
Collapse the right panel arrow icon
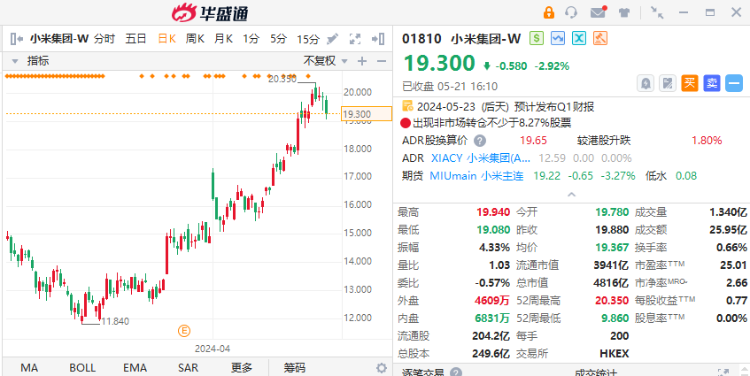(378, 39)
